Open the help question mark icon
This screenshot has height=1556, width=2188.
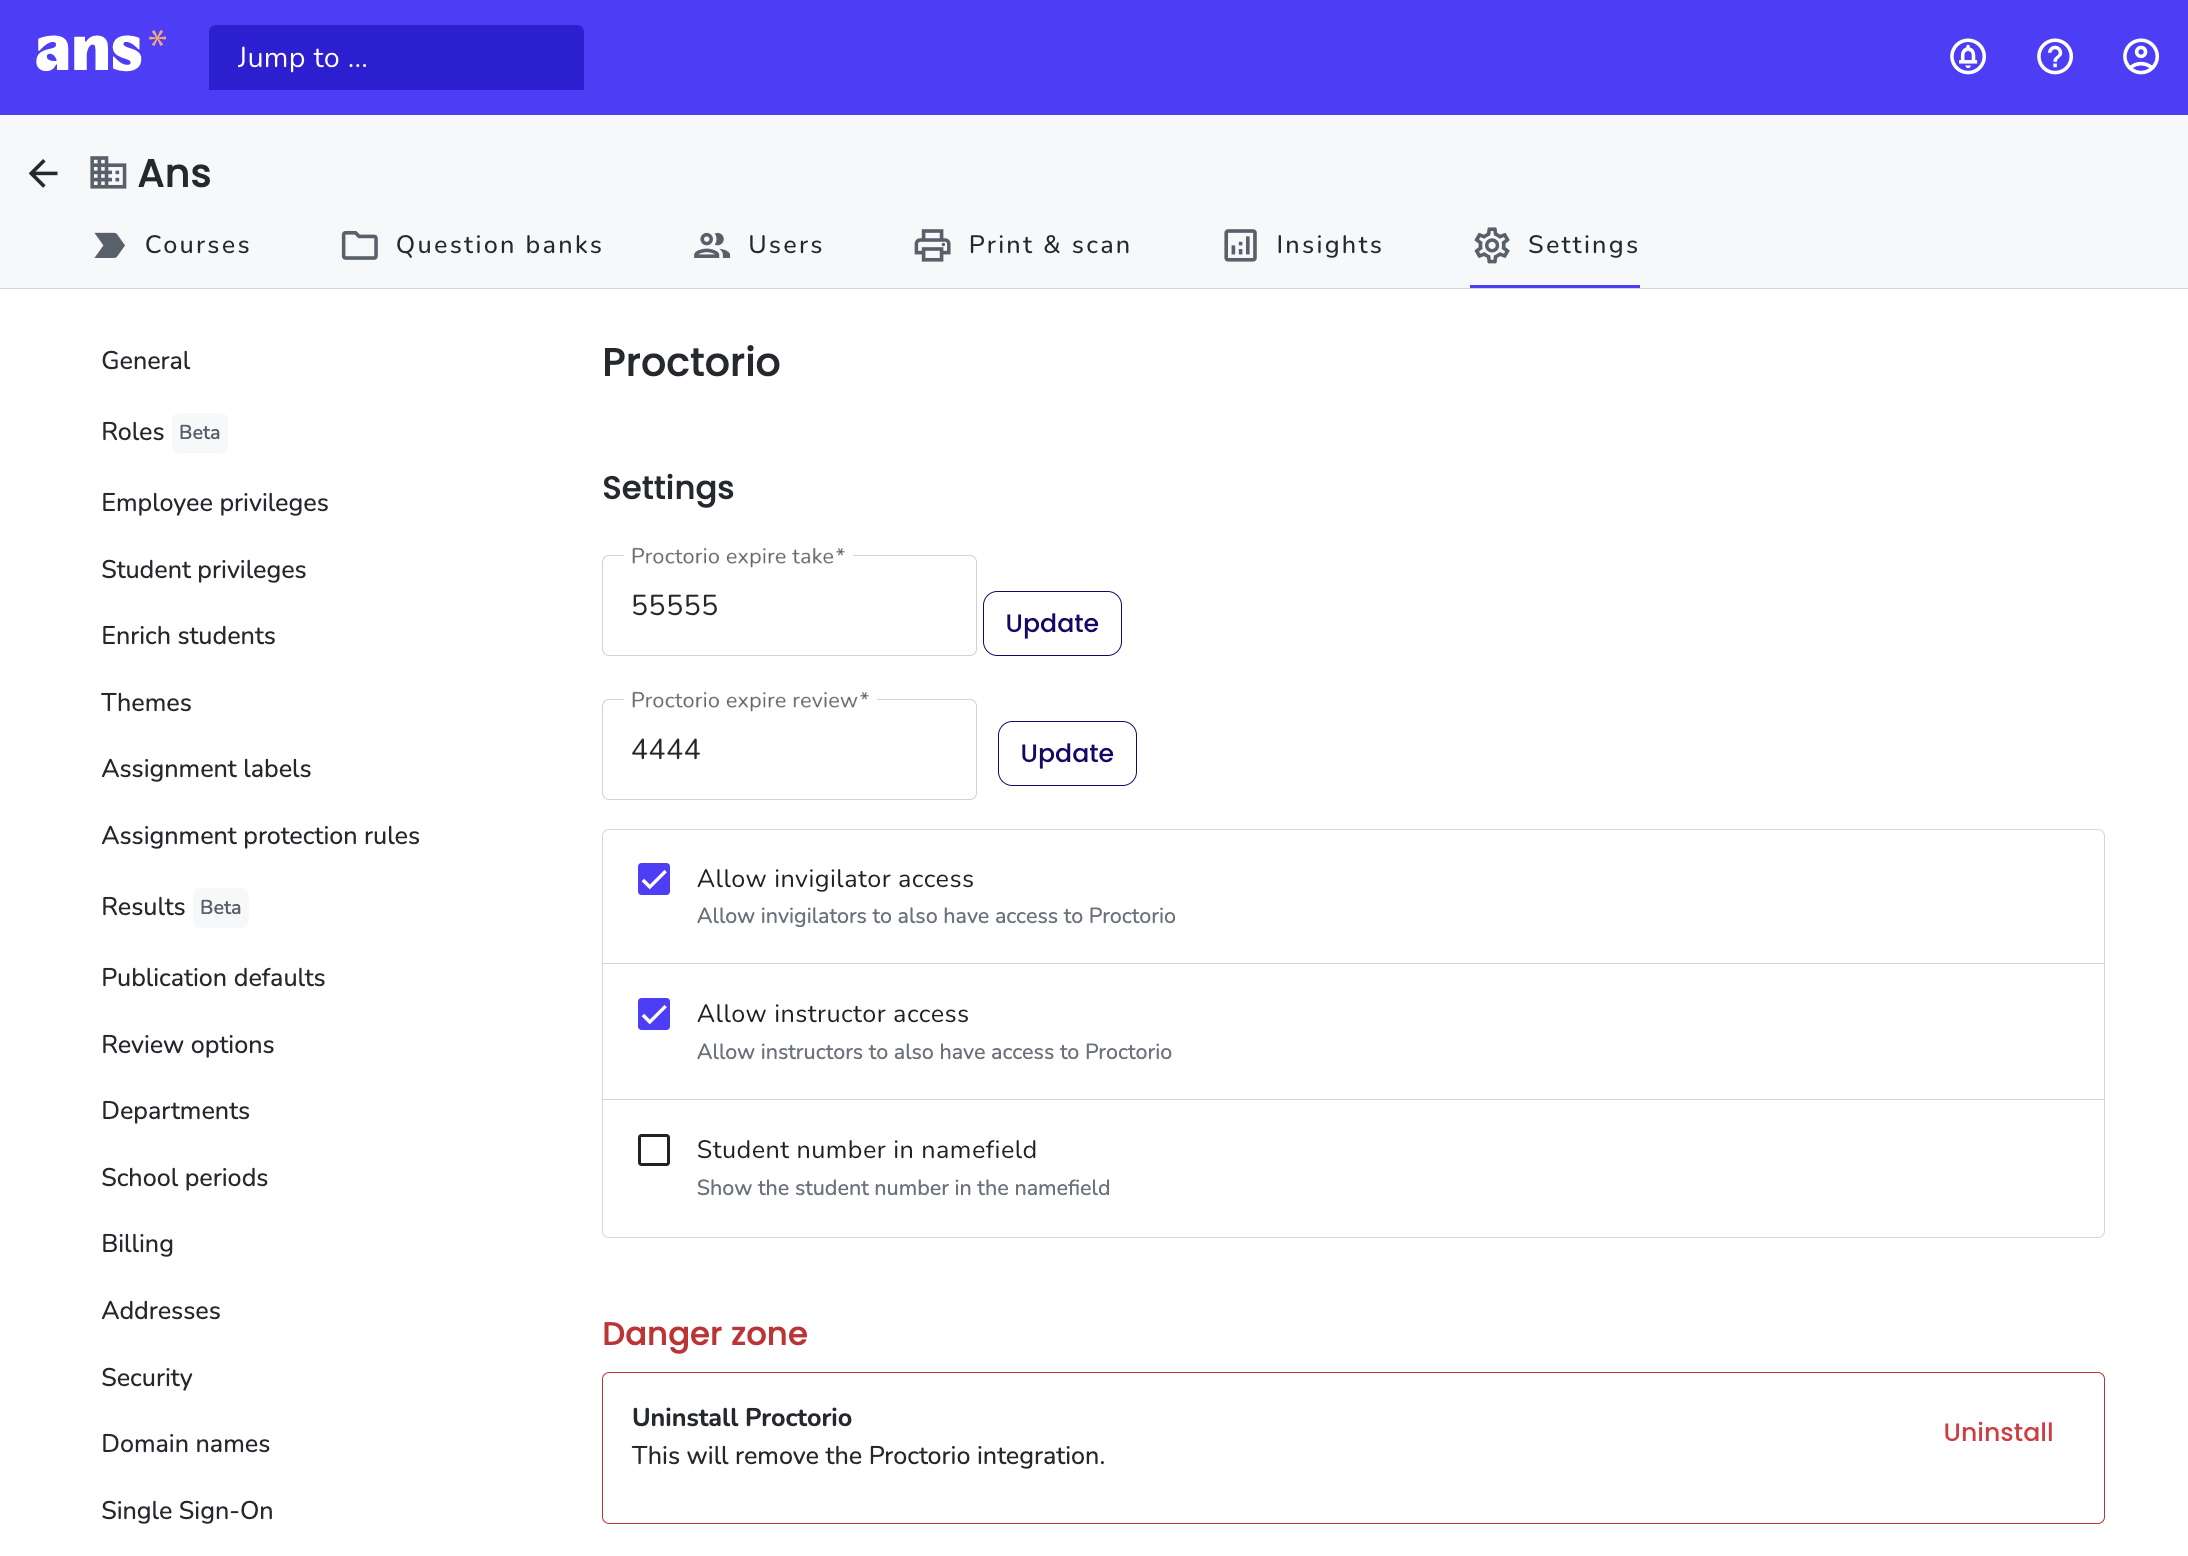click(x=2055, y=57)
